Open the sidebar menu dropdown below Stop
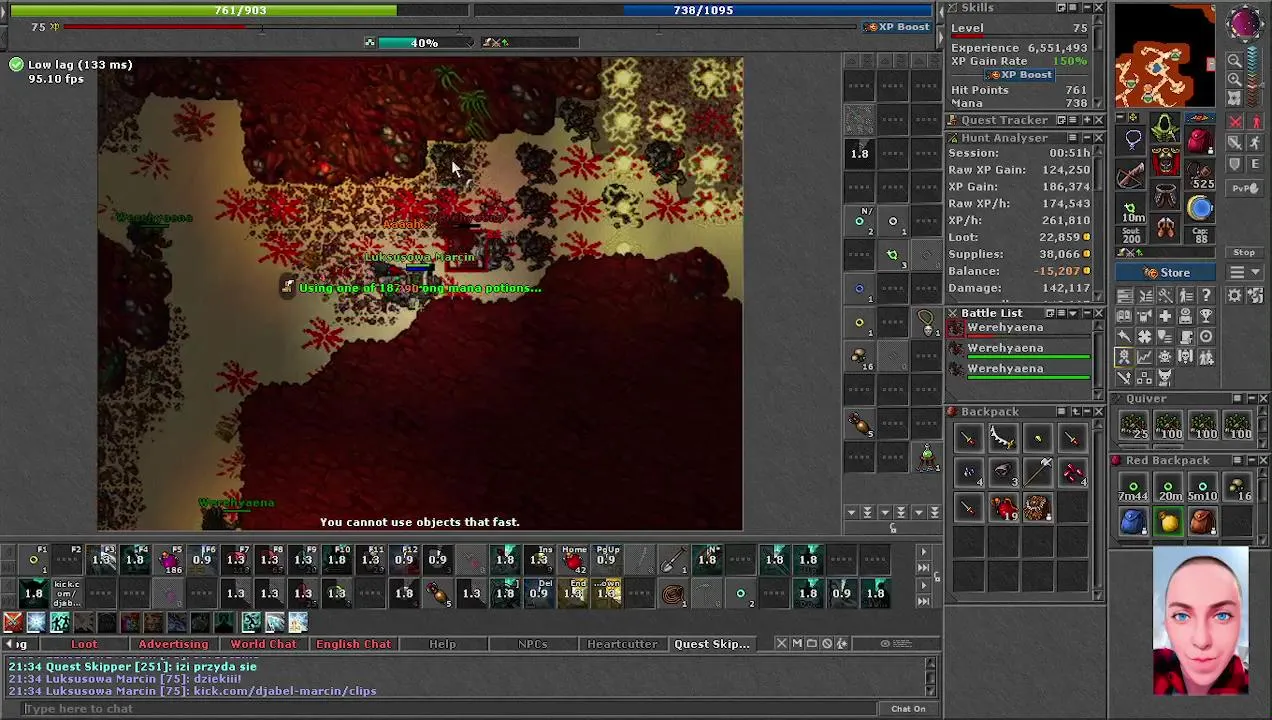The height and width of the screenshot is (720, 1272). pyautogui.click(x=1245, y=272)
